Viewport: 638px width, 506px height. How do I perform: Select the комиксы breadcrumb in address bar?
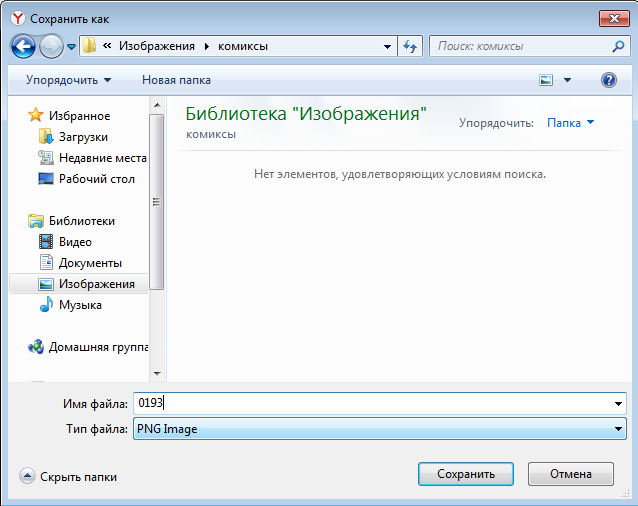coord(243,46)
